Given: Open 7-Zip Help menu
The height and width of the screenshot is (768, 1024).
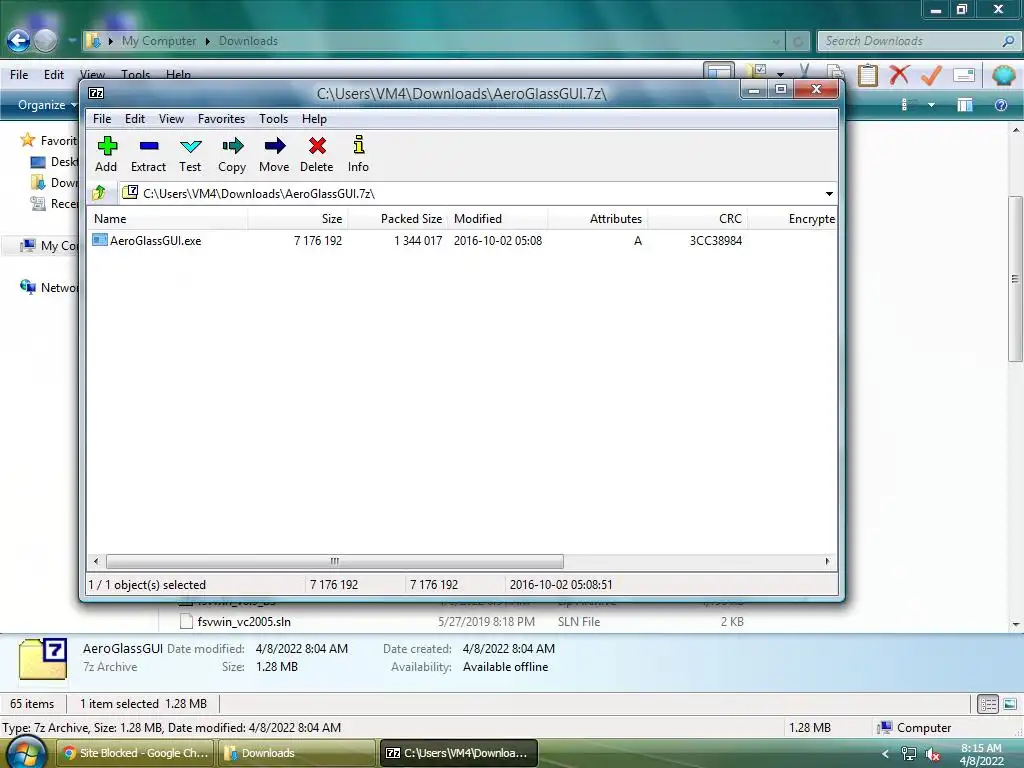Looking at the screenshot, I should (314, 119).
